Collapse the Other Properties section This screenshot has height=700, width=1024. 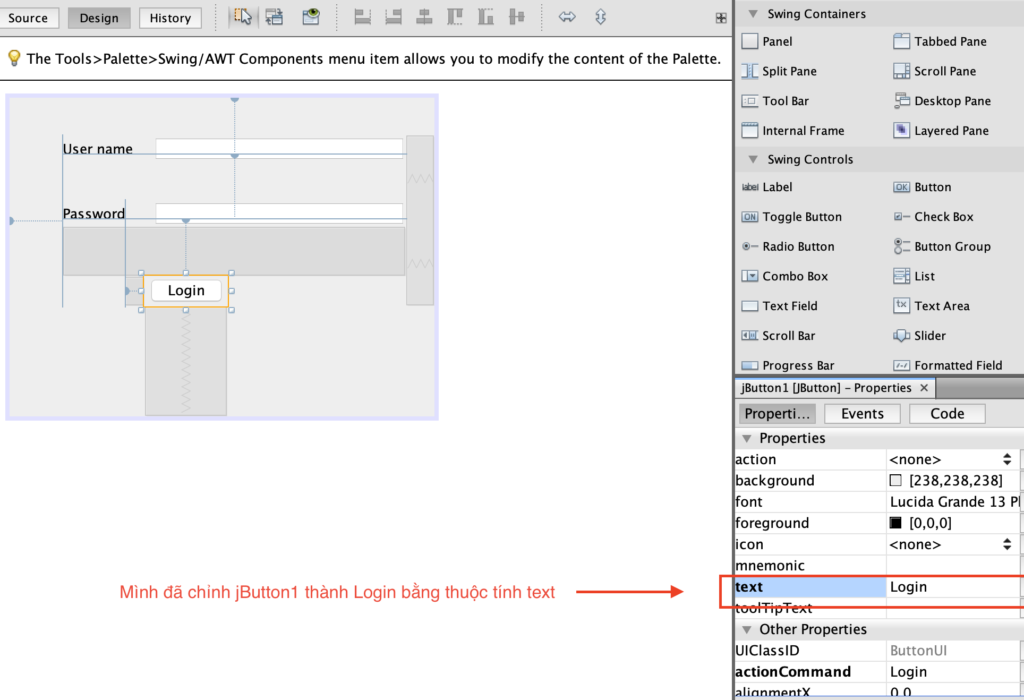[746, 629]
